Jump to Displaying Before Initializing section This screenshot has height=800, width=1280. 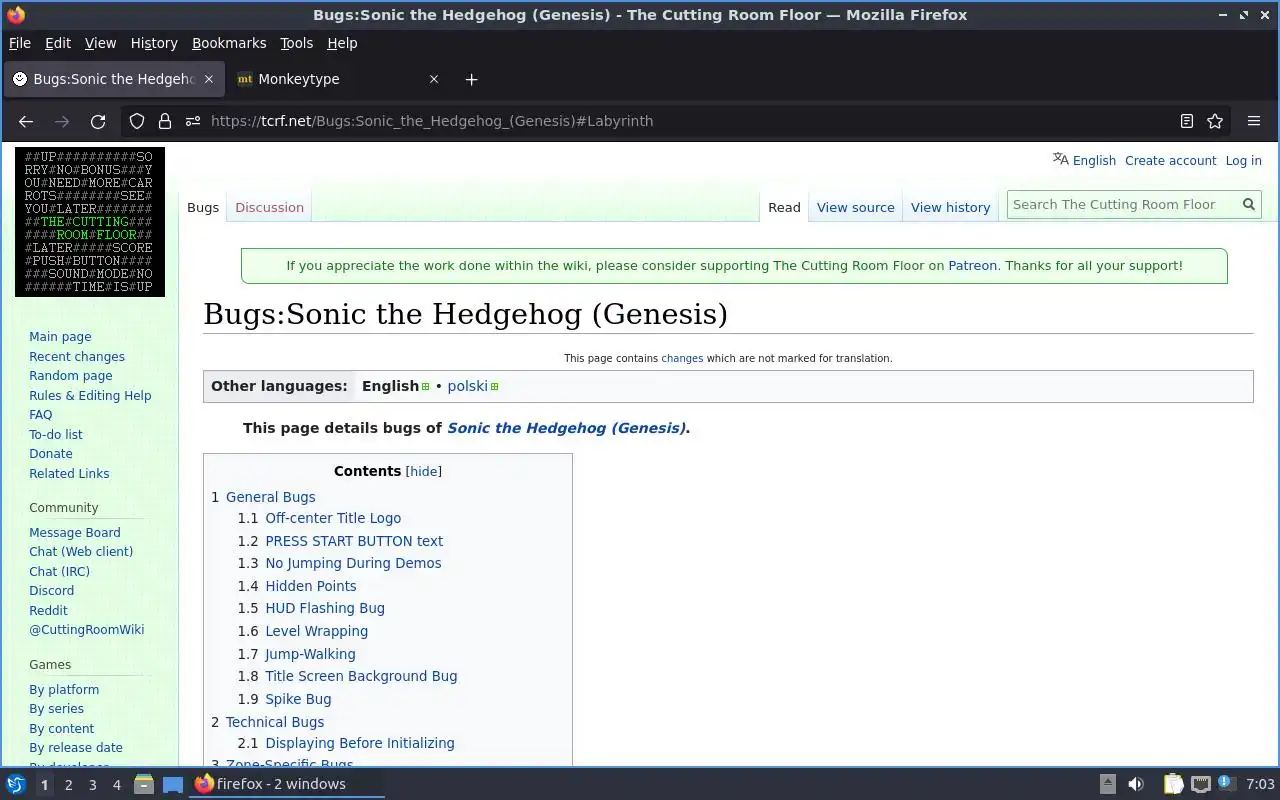[360, 743]
